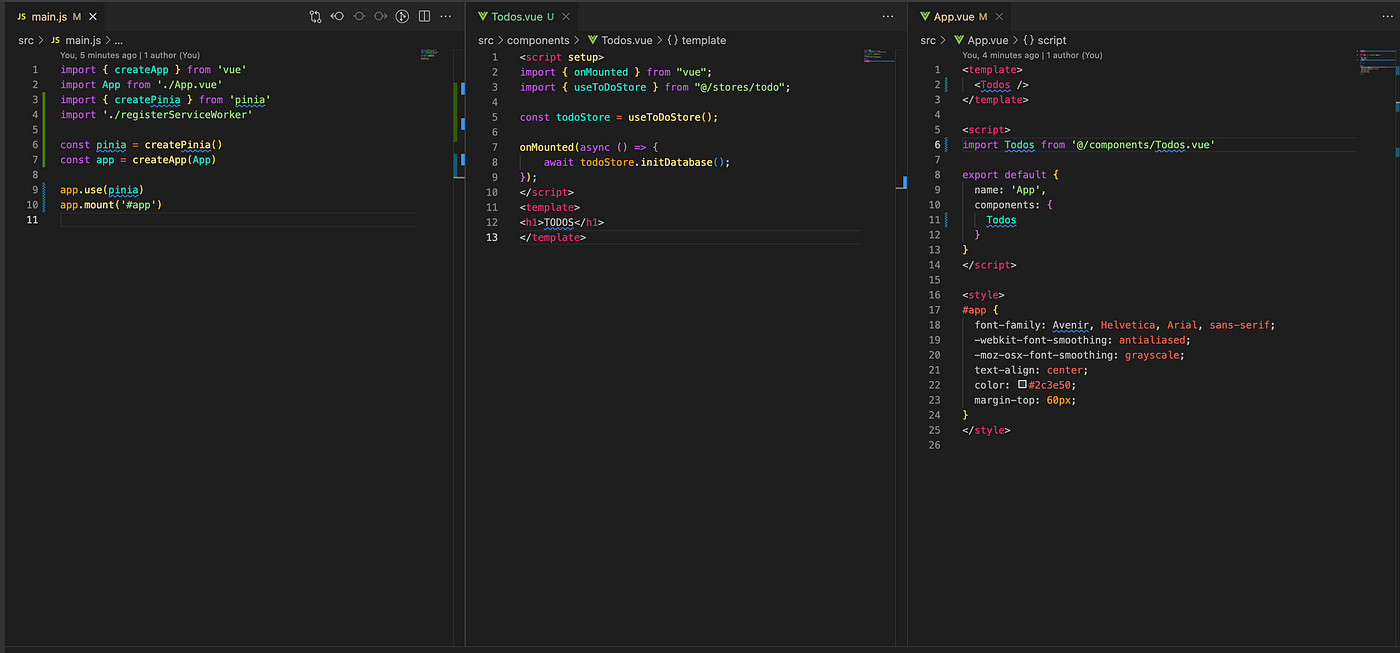Select the main.js editor tab

[48, 17]
